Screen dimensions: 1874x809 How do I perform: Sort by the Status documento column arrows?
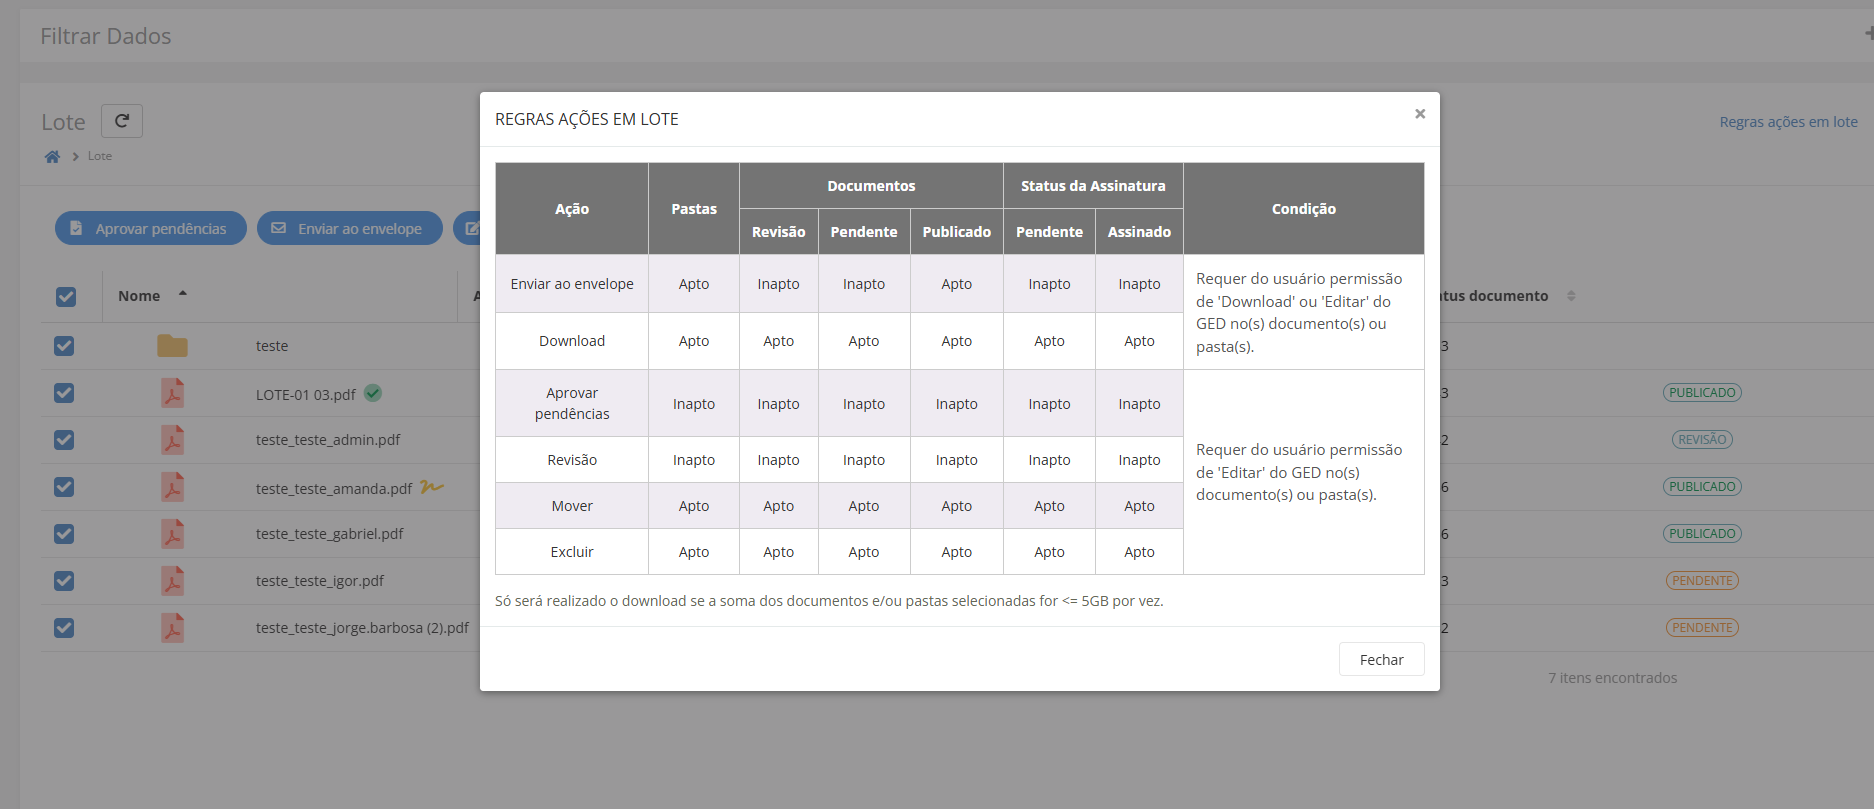click(x=1571, y=296)
